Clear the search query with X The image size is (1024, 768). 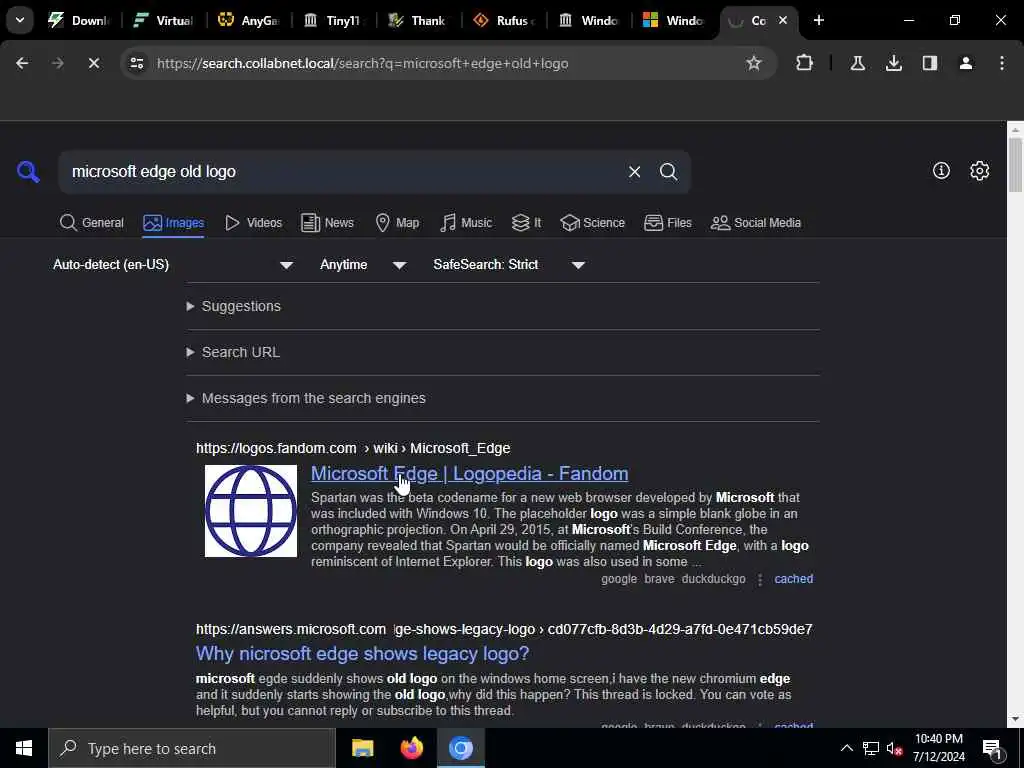634,172
